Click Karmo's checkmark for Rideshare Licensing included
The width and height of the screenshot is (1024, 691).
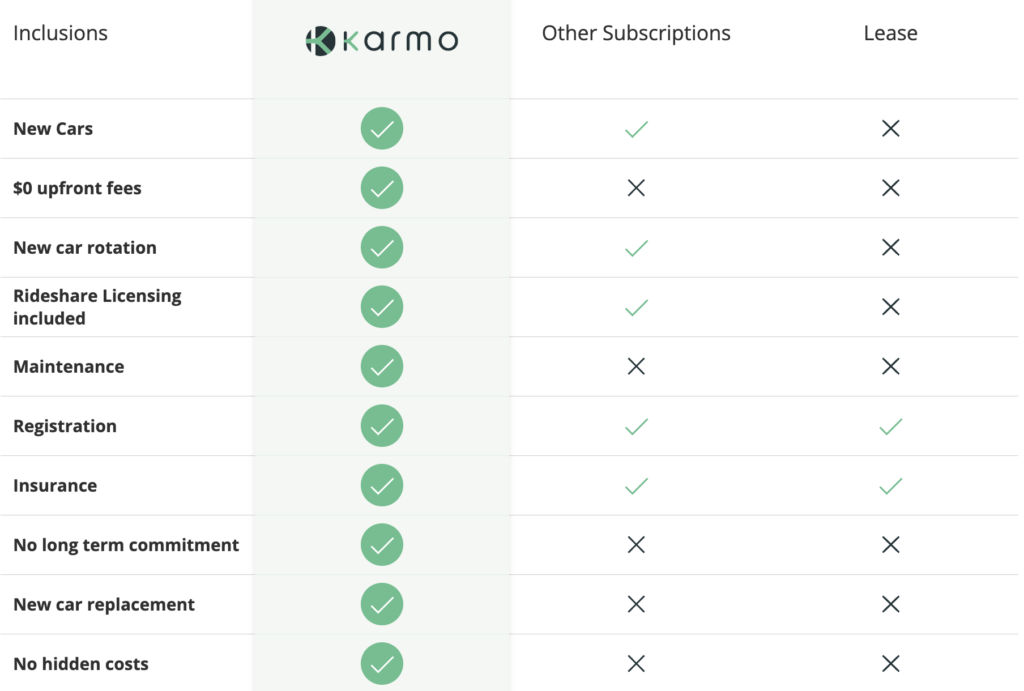pos(381,307)
